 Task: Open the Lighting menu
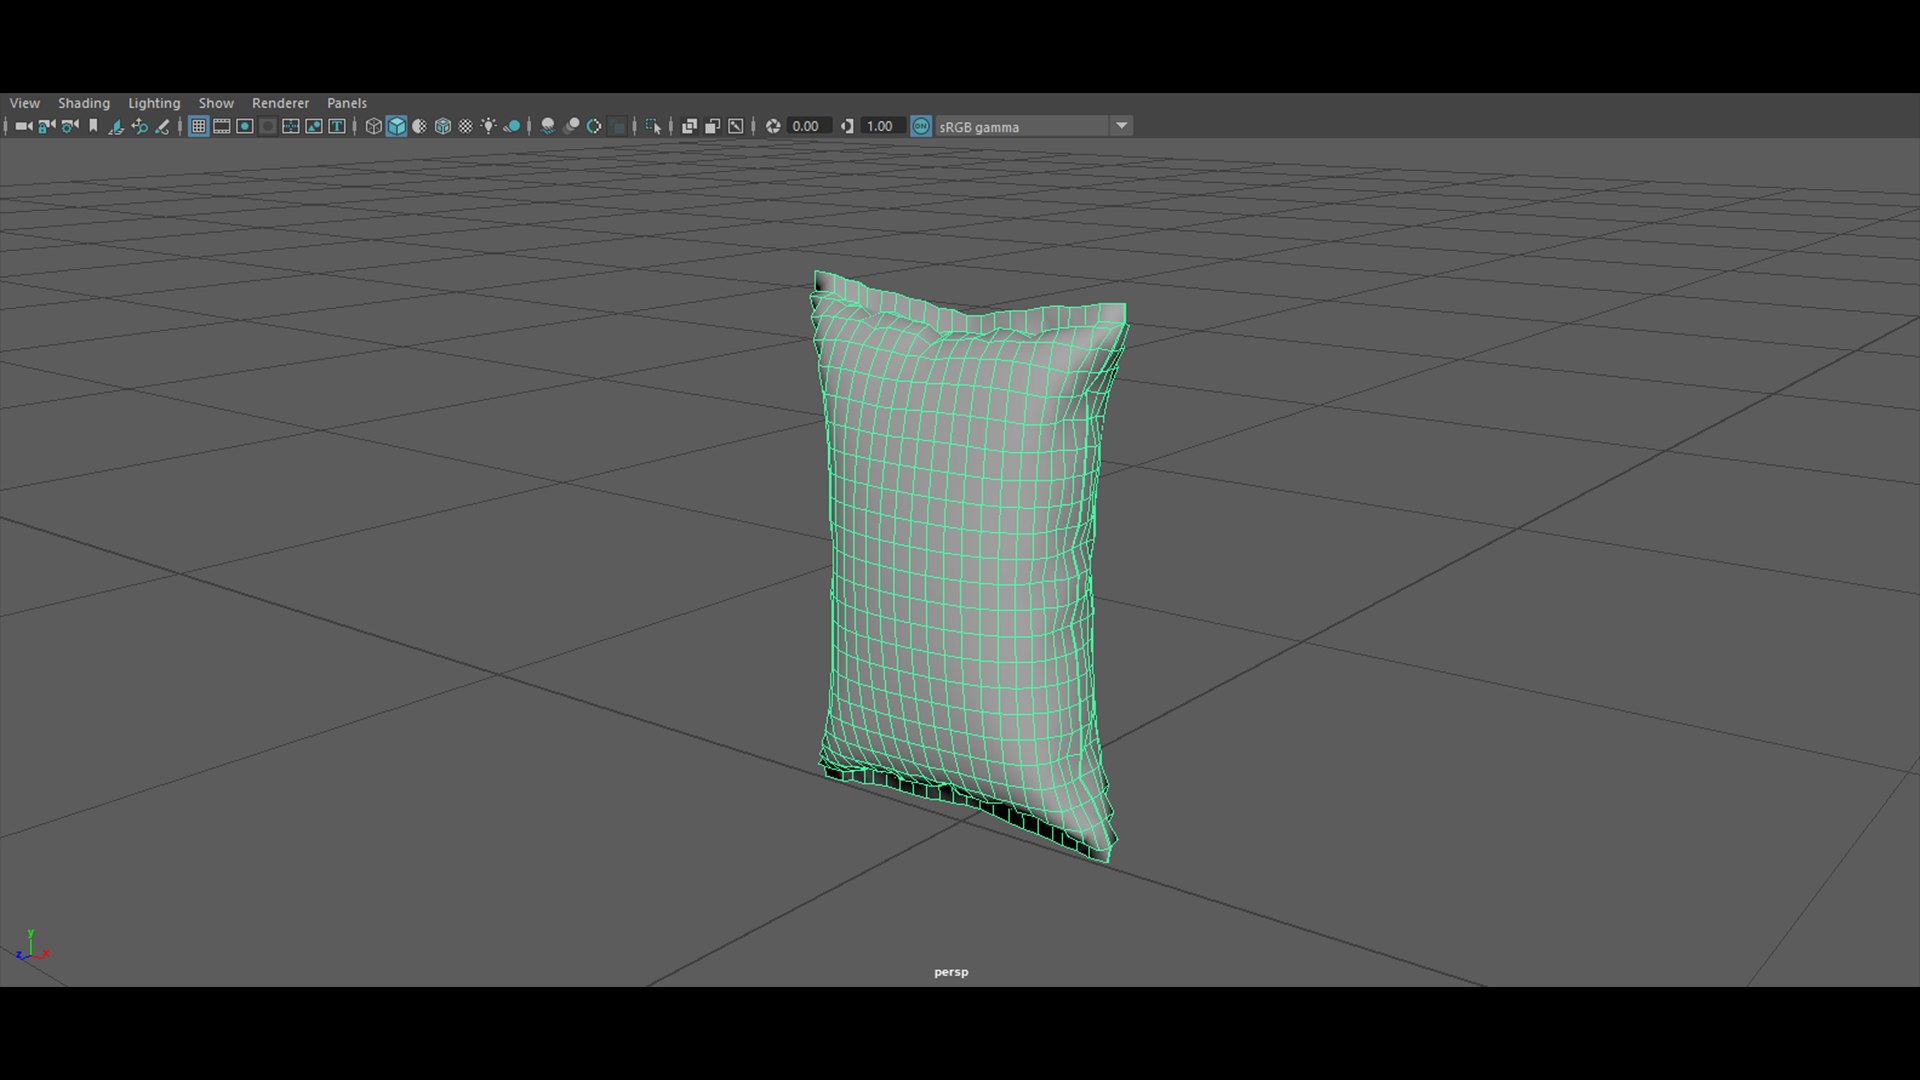click(154, 103)
